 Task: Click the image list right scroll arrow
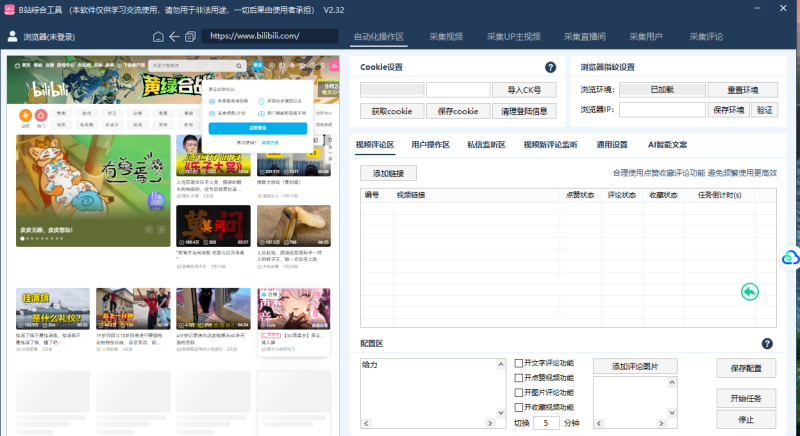click(661, 423)
